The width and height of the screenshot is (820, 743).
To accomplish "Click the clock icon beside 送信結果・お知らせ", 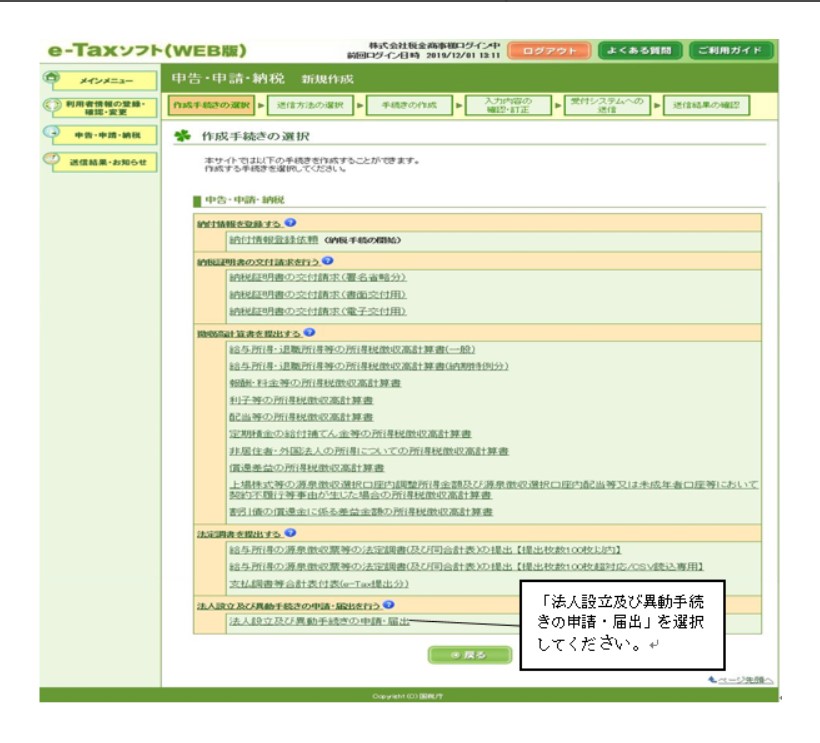I will 51,159.
